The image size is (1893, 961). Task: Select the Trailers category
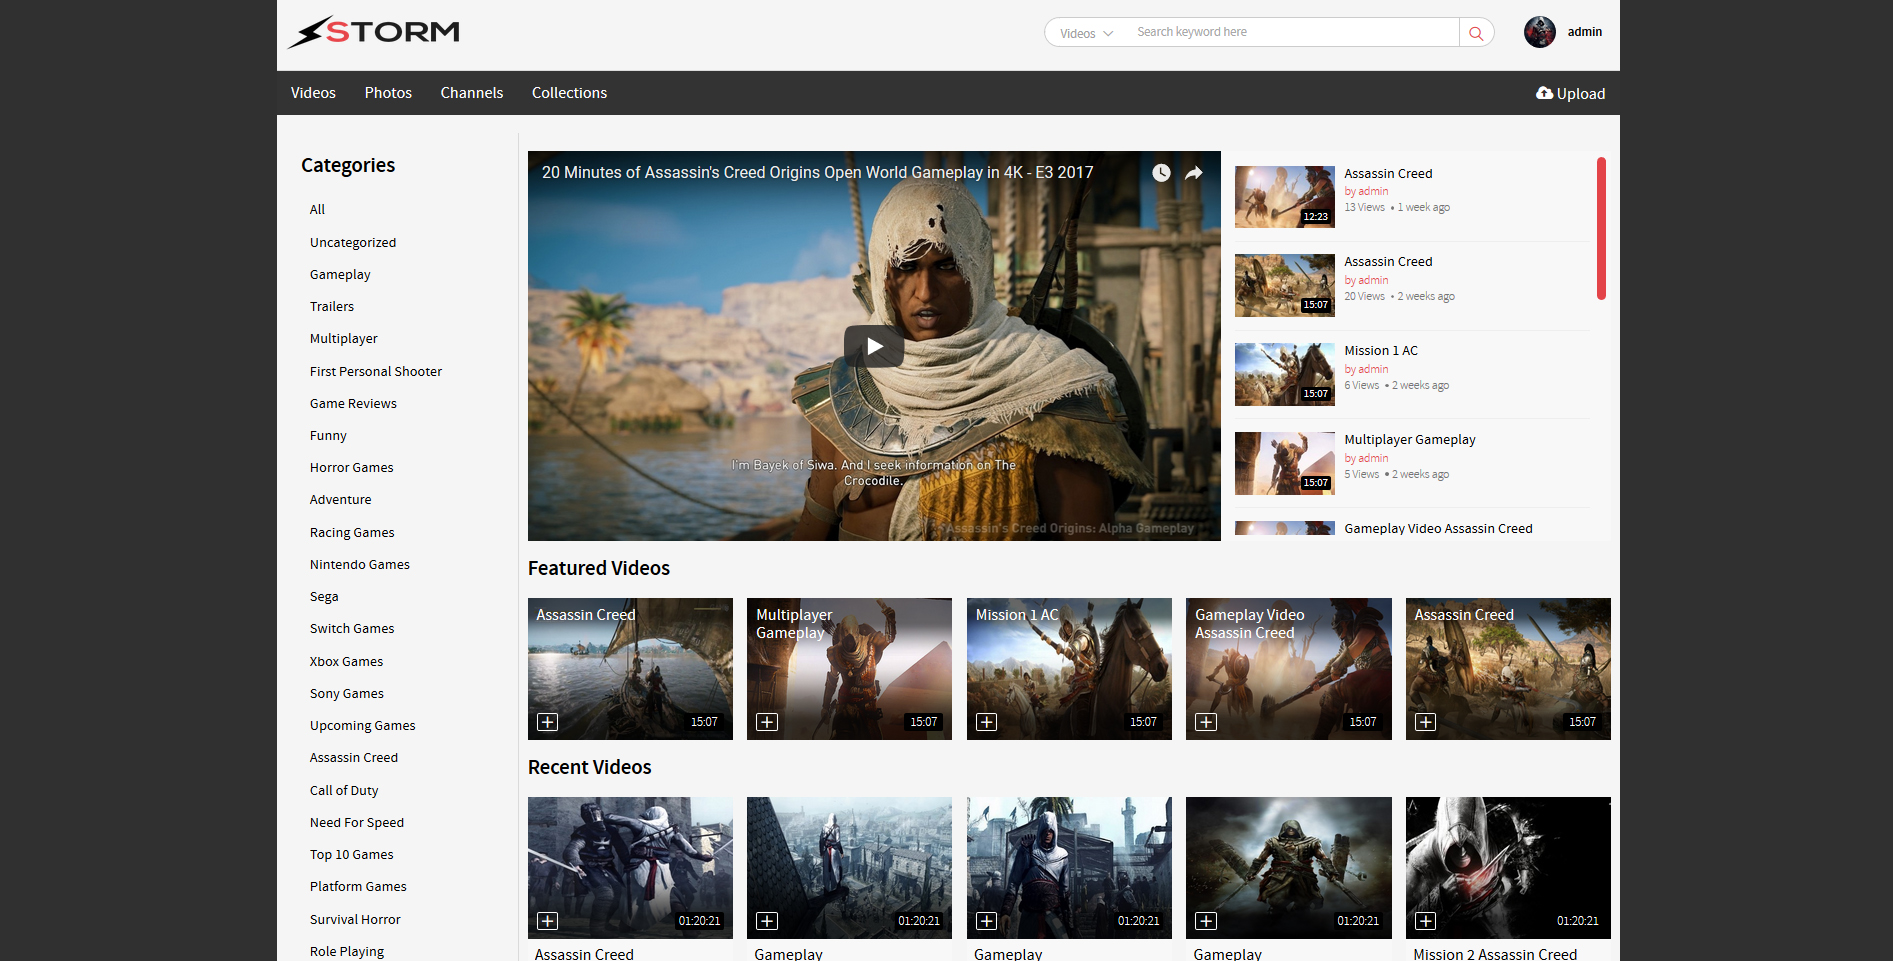click(332, 307)
